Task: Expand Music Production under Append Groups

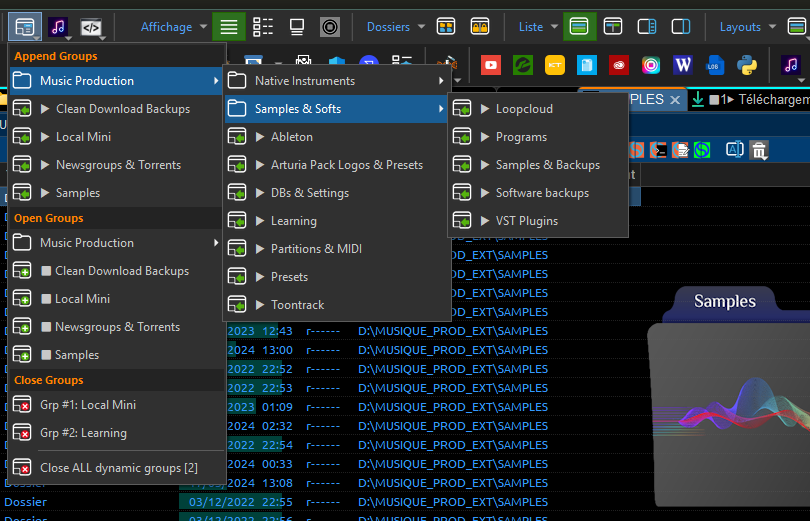Action: [117, 81]
